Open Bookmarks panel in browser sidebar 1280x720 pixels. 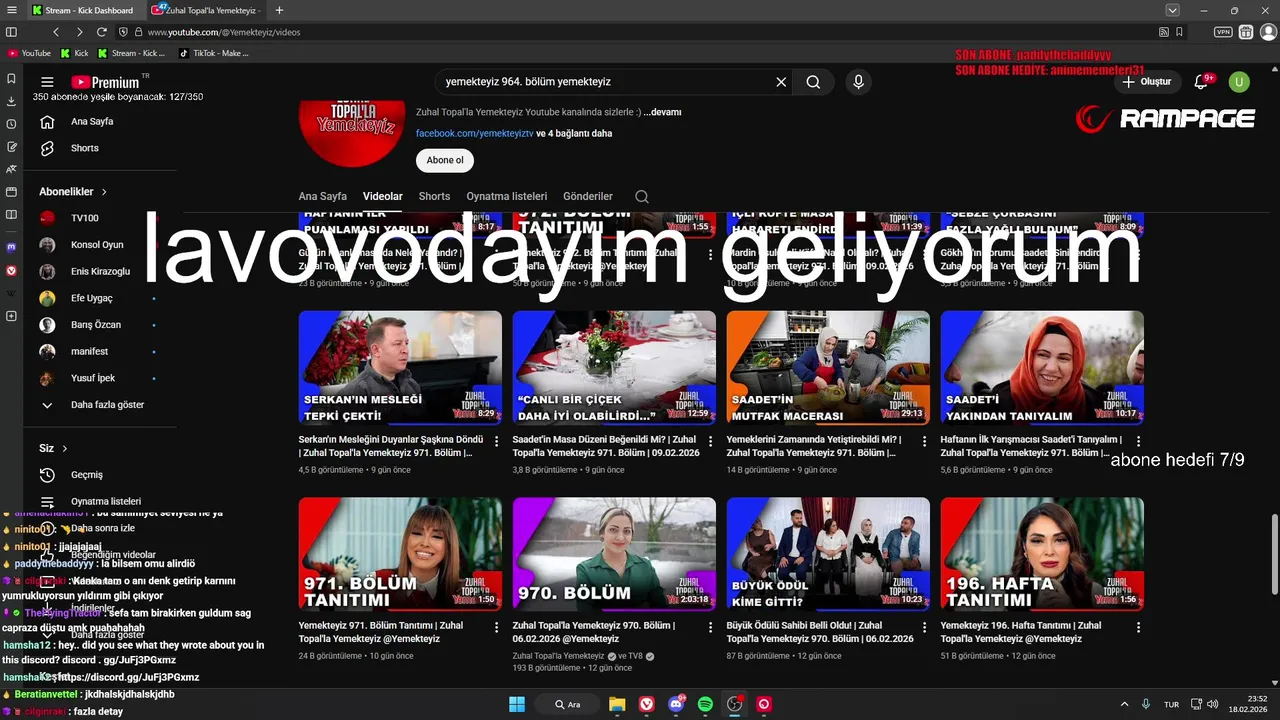[11, 78]
